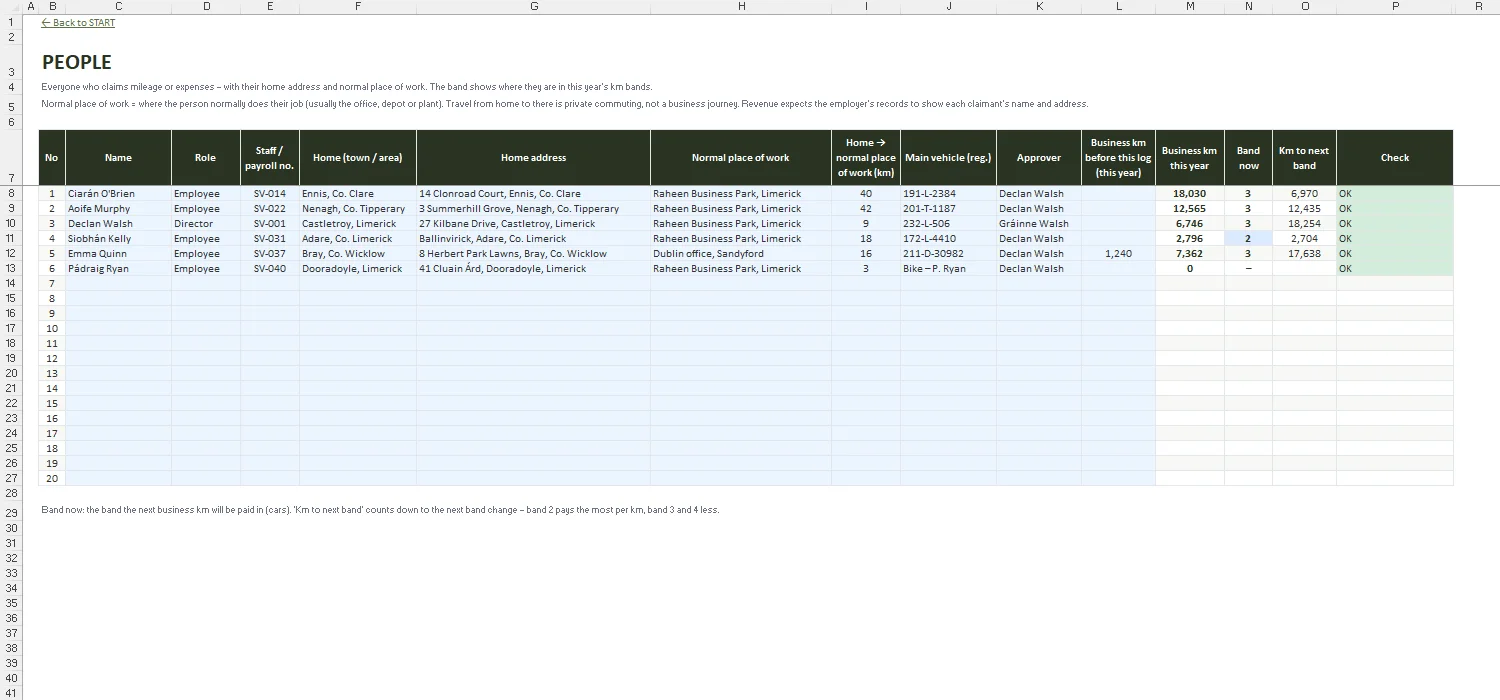Select address 41 Cluain Árd, Dooradoyle
This screenshot has height=700, width=1500.
click(x=533, y=268)
